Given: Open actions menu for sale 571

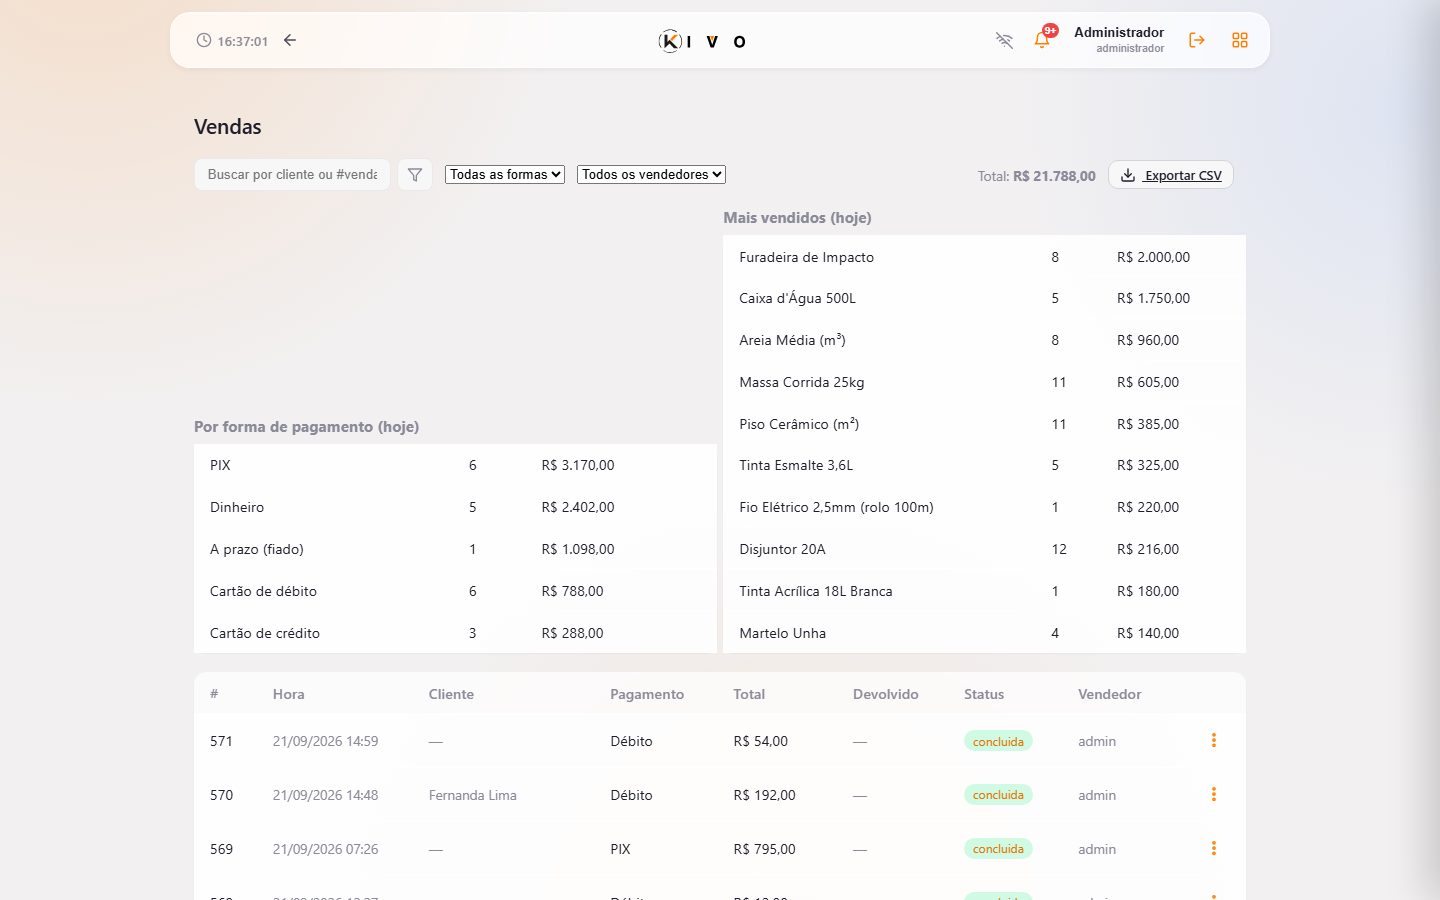Looking at the screenshot, I should (1214, 740).
